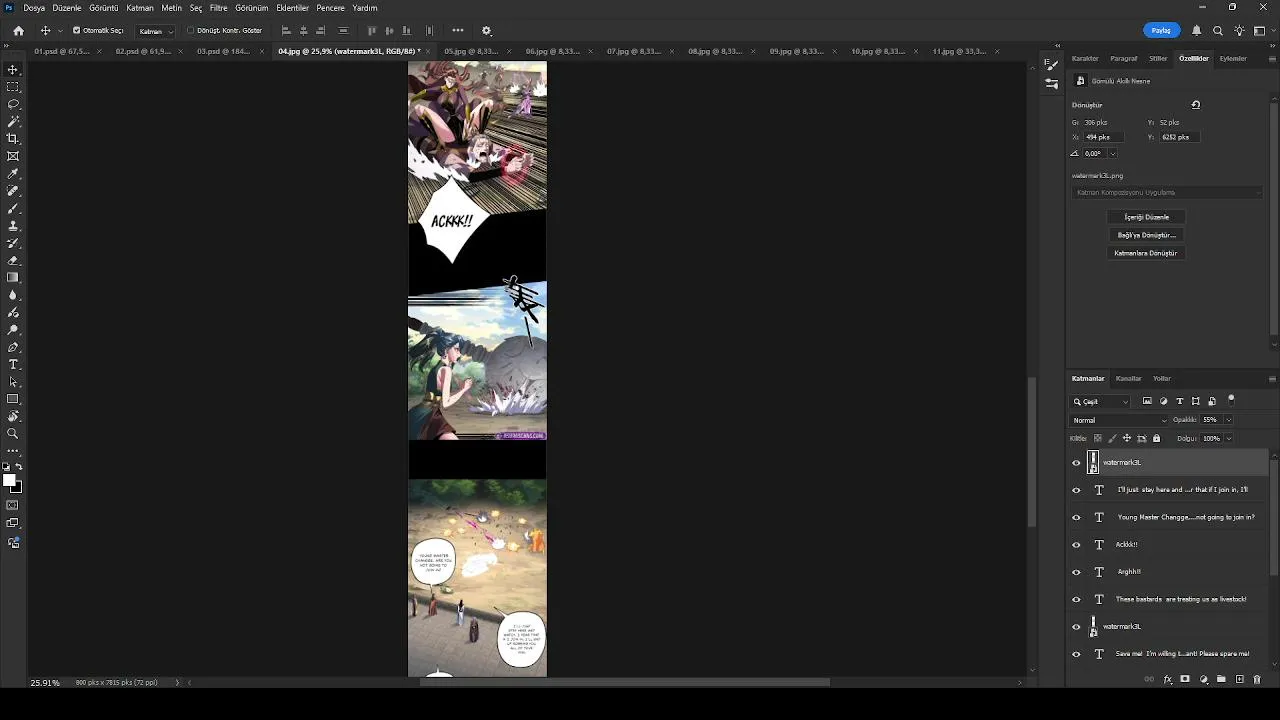Viewport: 1280px width, 720px height.
Task: Click the İçeriği Düzenle button
Action: [1146, 217]
